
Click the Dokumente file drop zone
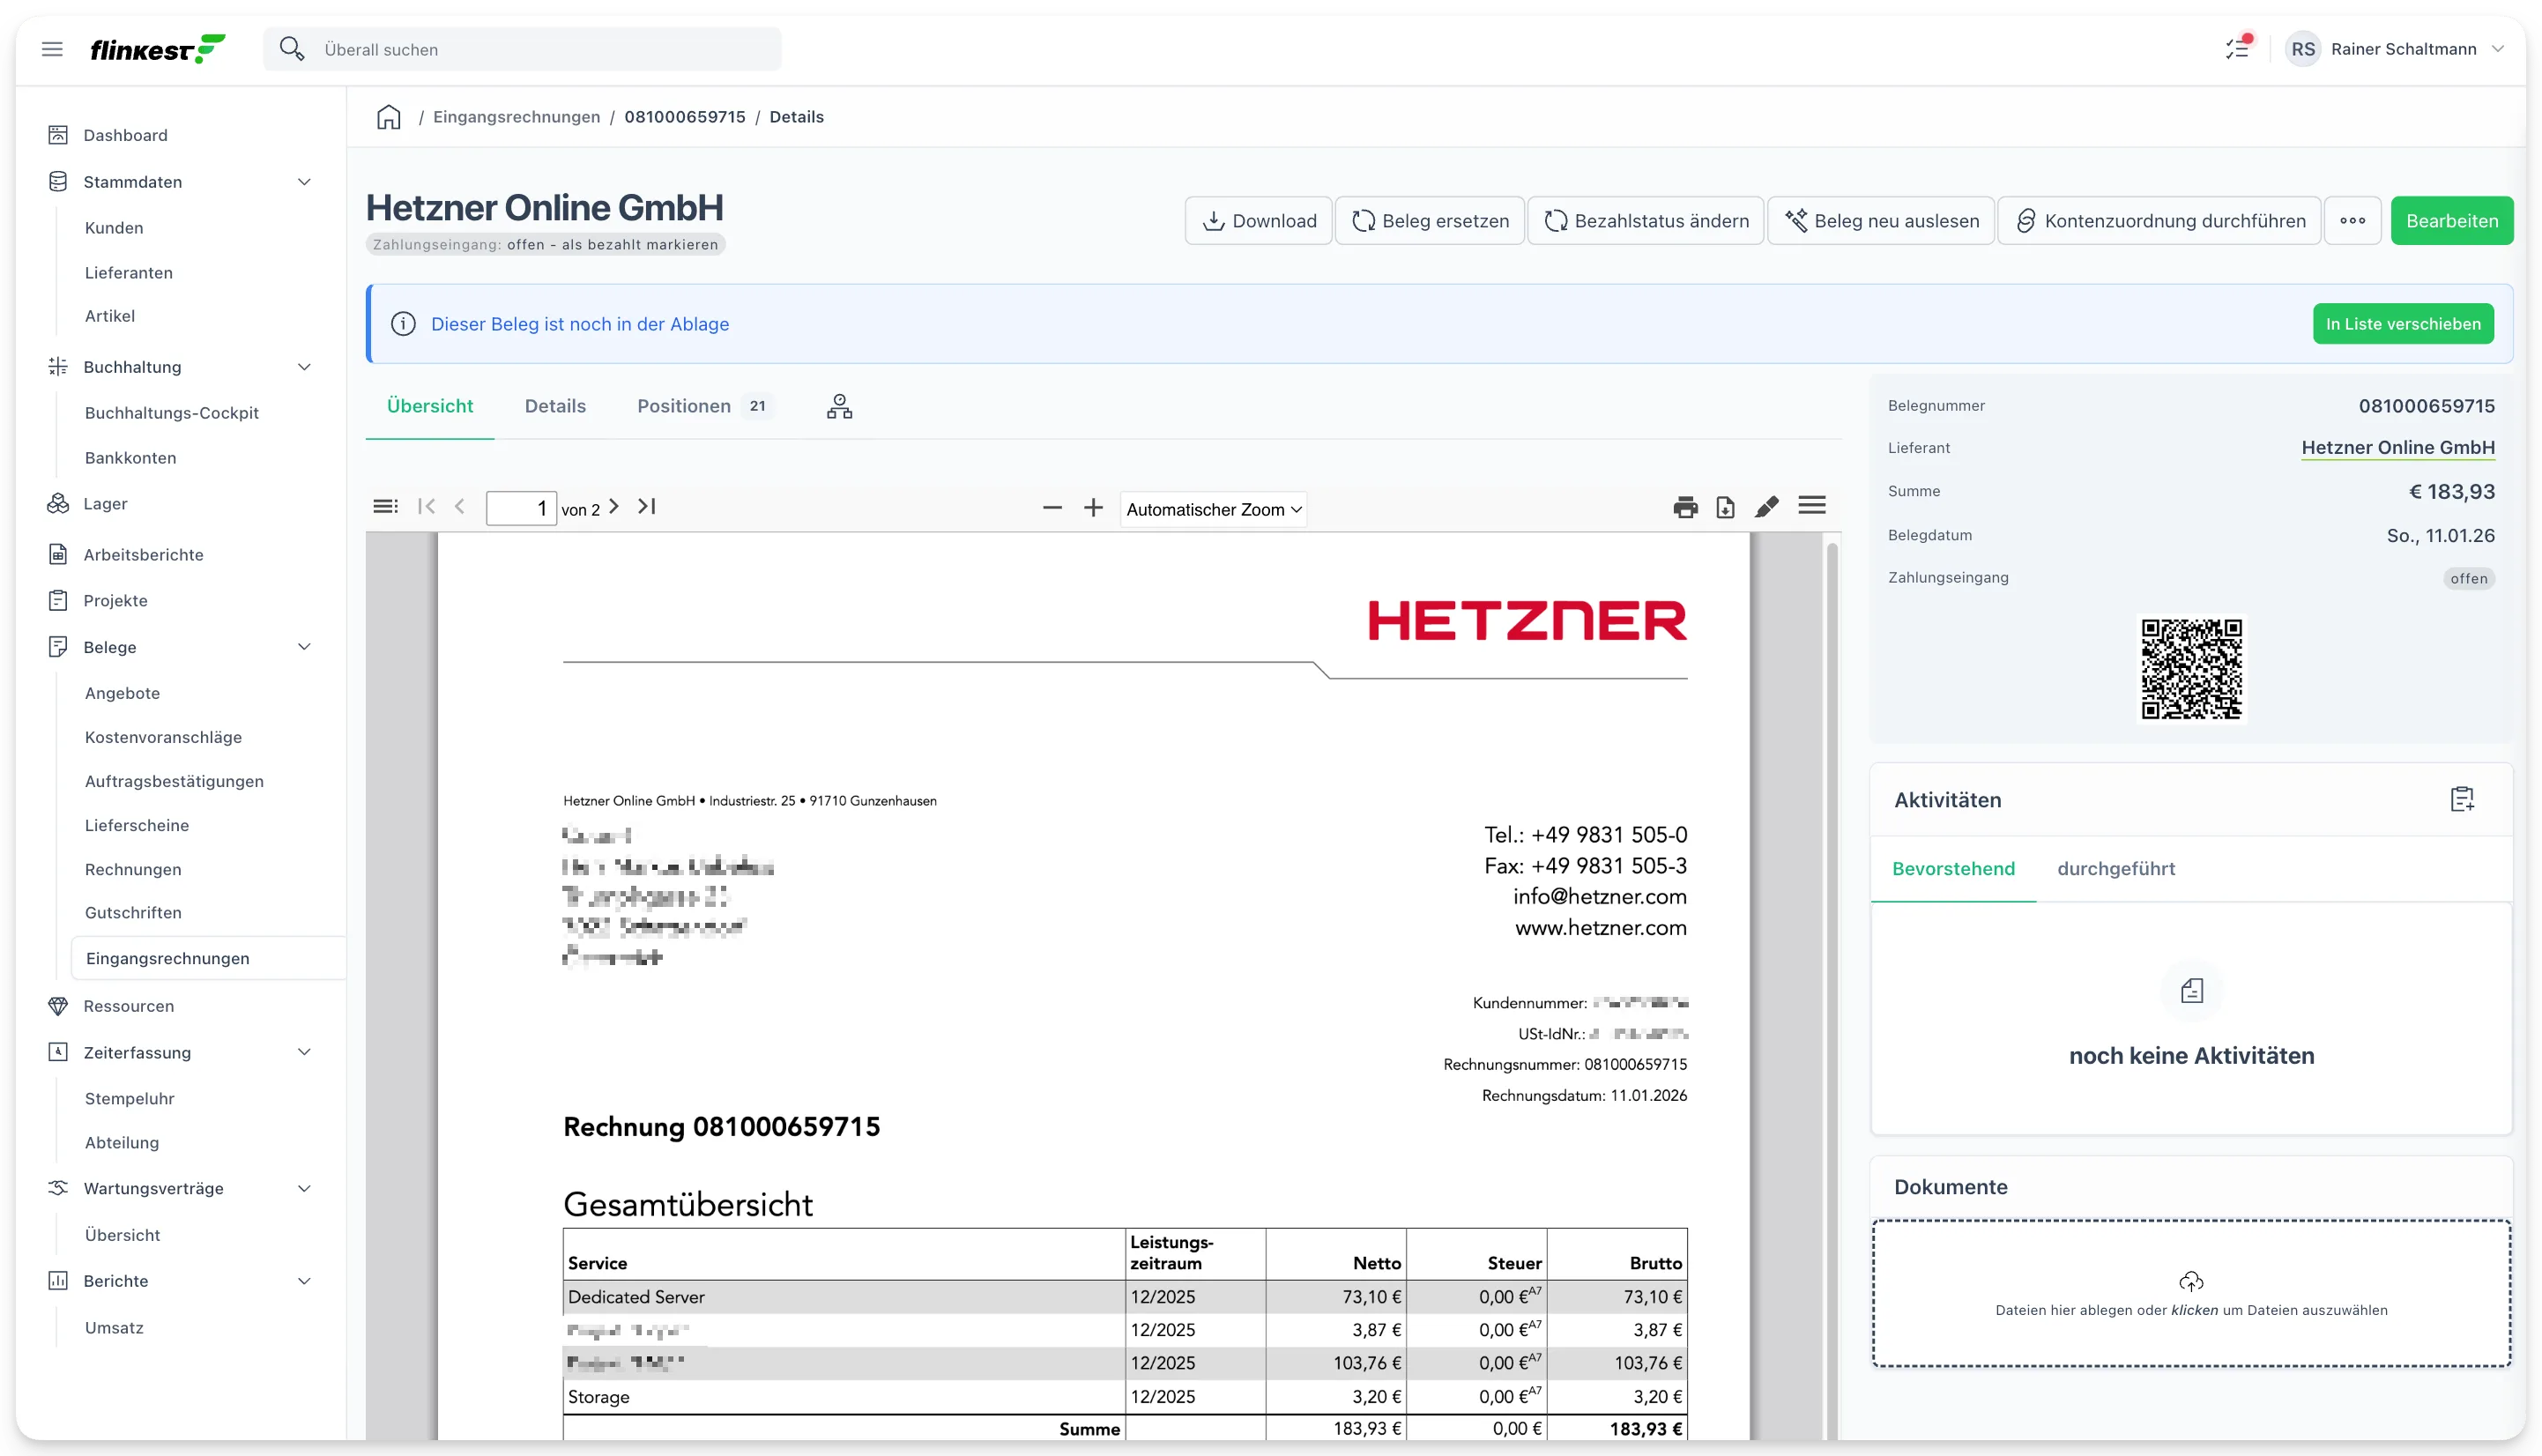coord(2191,1293)
